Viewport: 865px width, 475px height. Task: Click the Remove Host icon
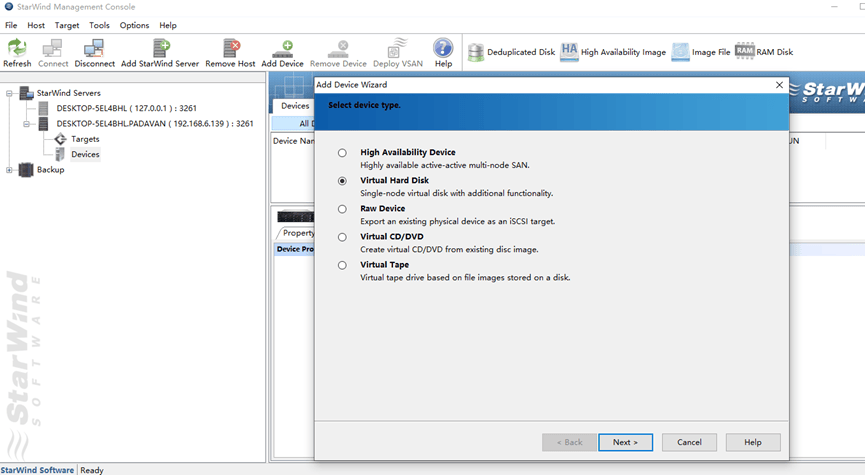(231, 47)
